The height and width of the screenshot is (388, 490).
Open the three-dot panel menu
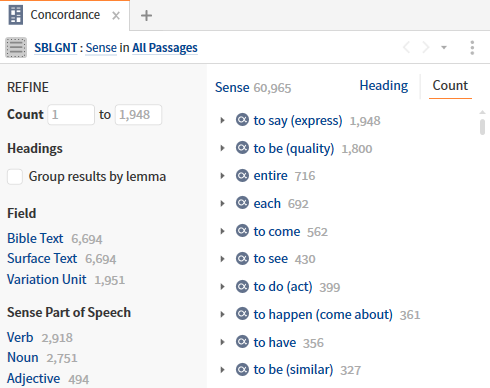(x=472, y=48)
